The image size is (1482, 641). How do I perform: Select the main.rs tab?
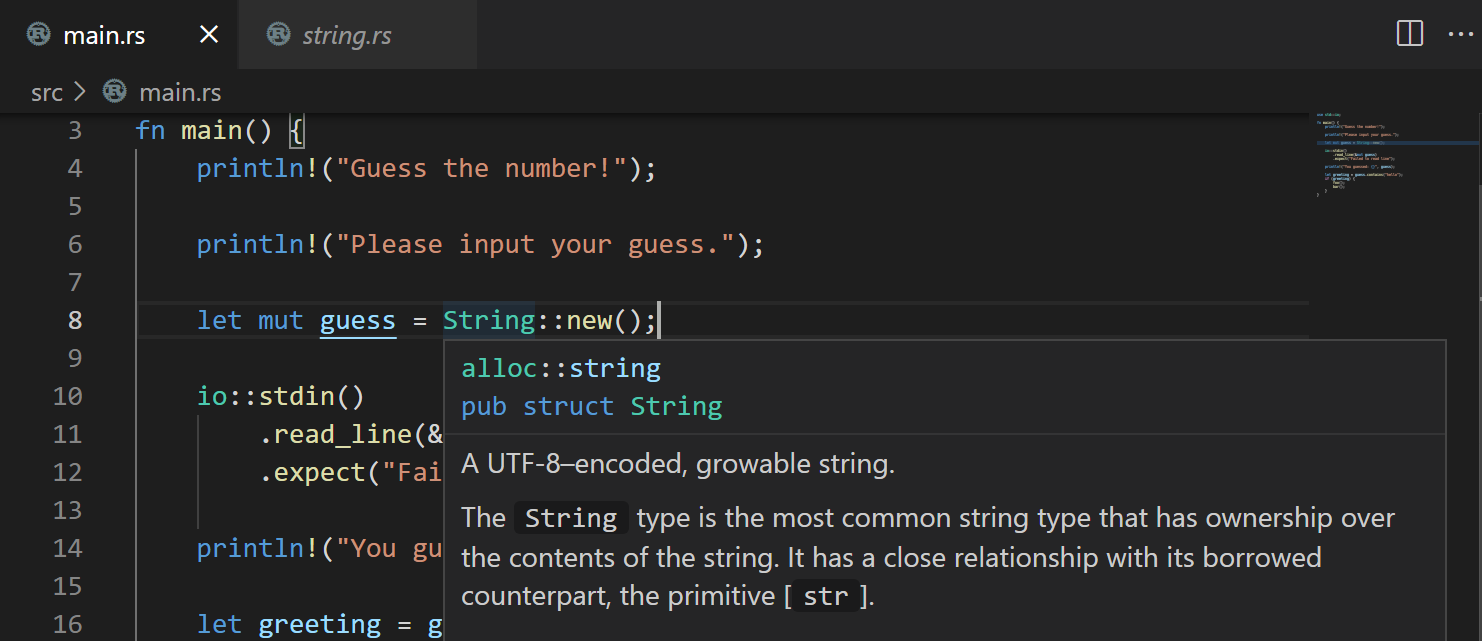(105, 33)
